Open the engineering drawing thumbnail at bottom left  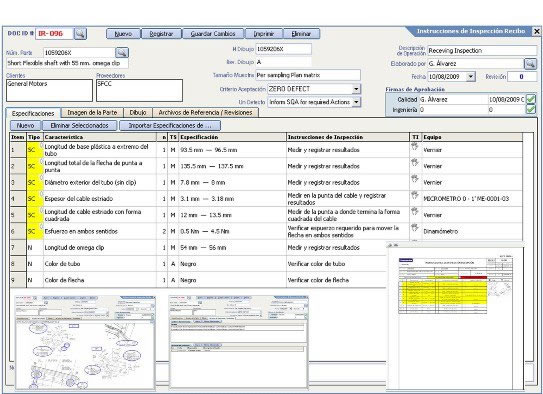(85, 342)
